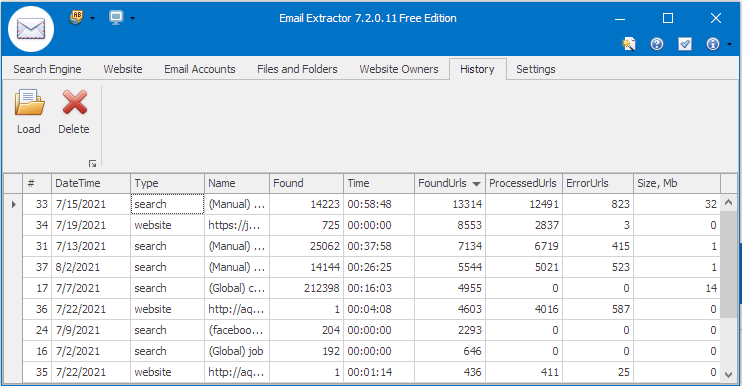The height and width of the screenshot is (386, 742).
Task: Click the monitor skin icon
Action: tap(116, 18)
